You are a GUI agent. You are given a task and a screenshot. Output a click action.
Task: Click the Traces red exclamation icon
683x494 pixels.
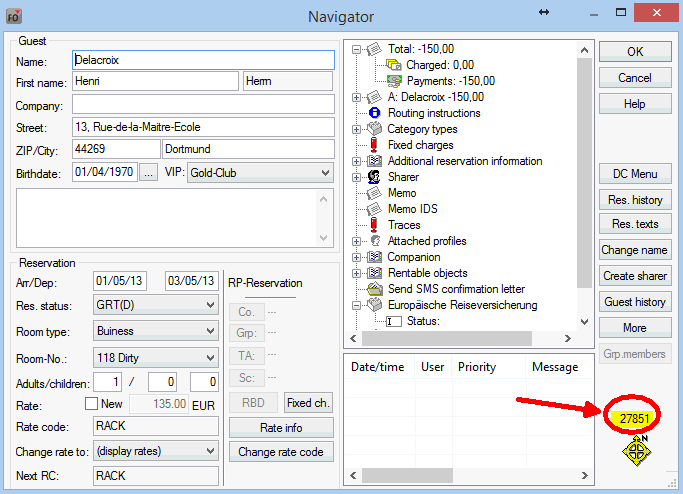[x=375, y=225]
